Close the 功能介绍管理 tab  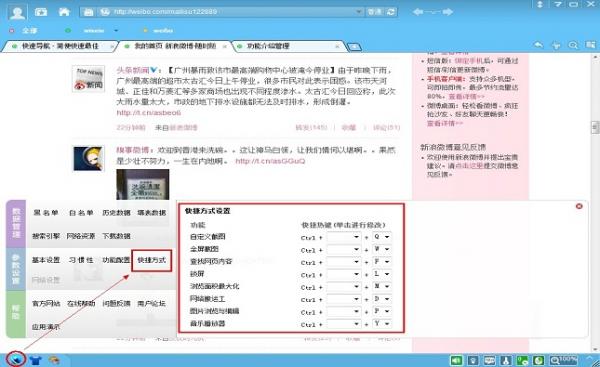[337, 46]
